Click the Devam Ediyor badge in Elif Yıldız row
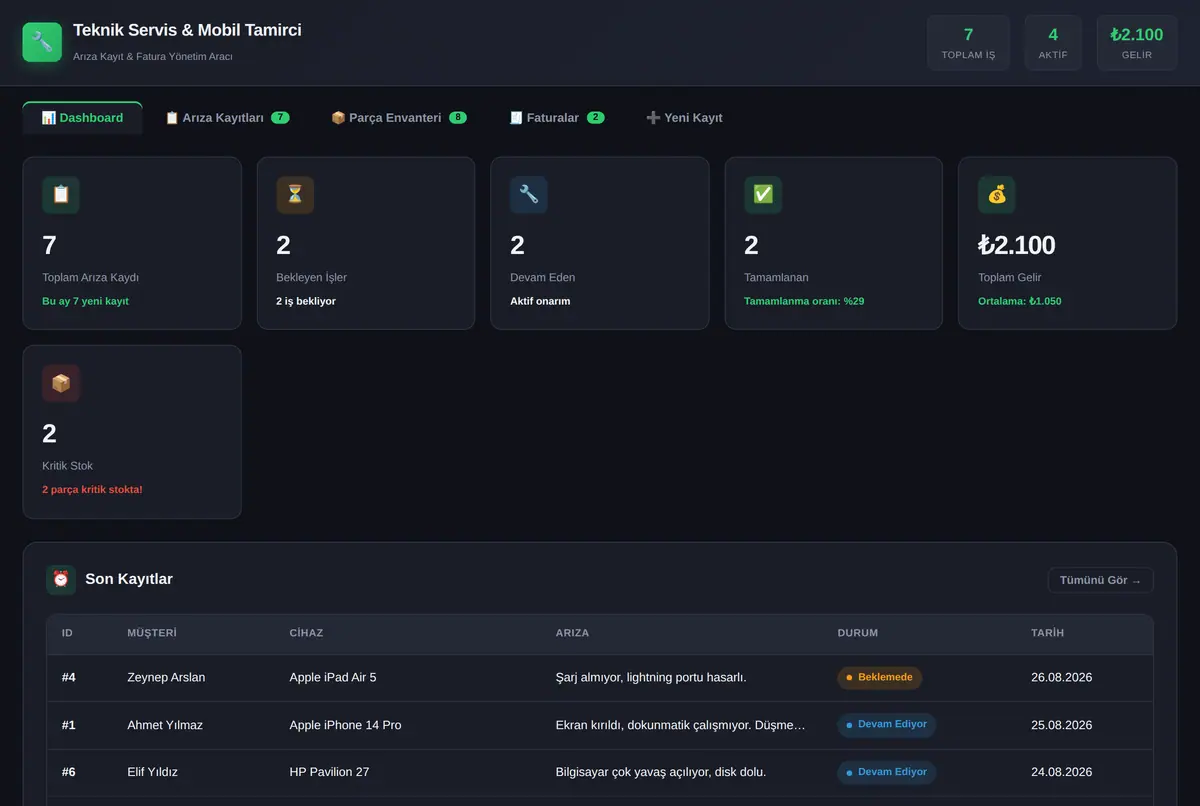 click(x=886, y=772)
